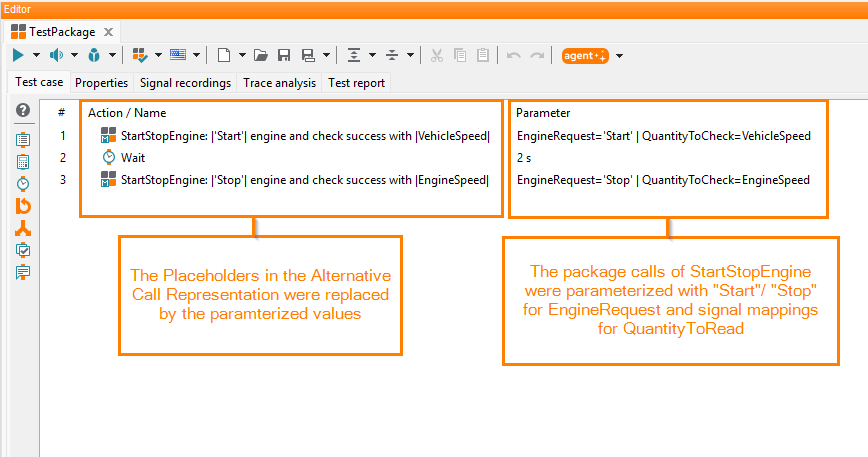
Task: Click the blue bug debug icon
Action: pyautogui.click(x=94, y=55)
